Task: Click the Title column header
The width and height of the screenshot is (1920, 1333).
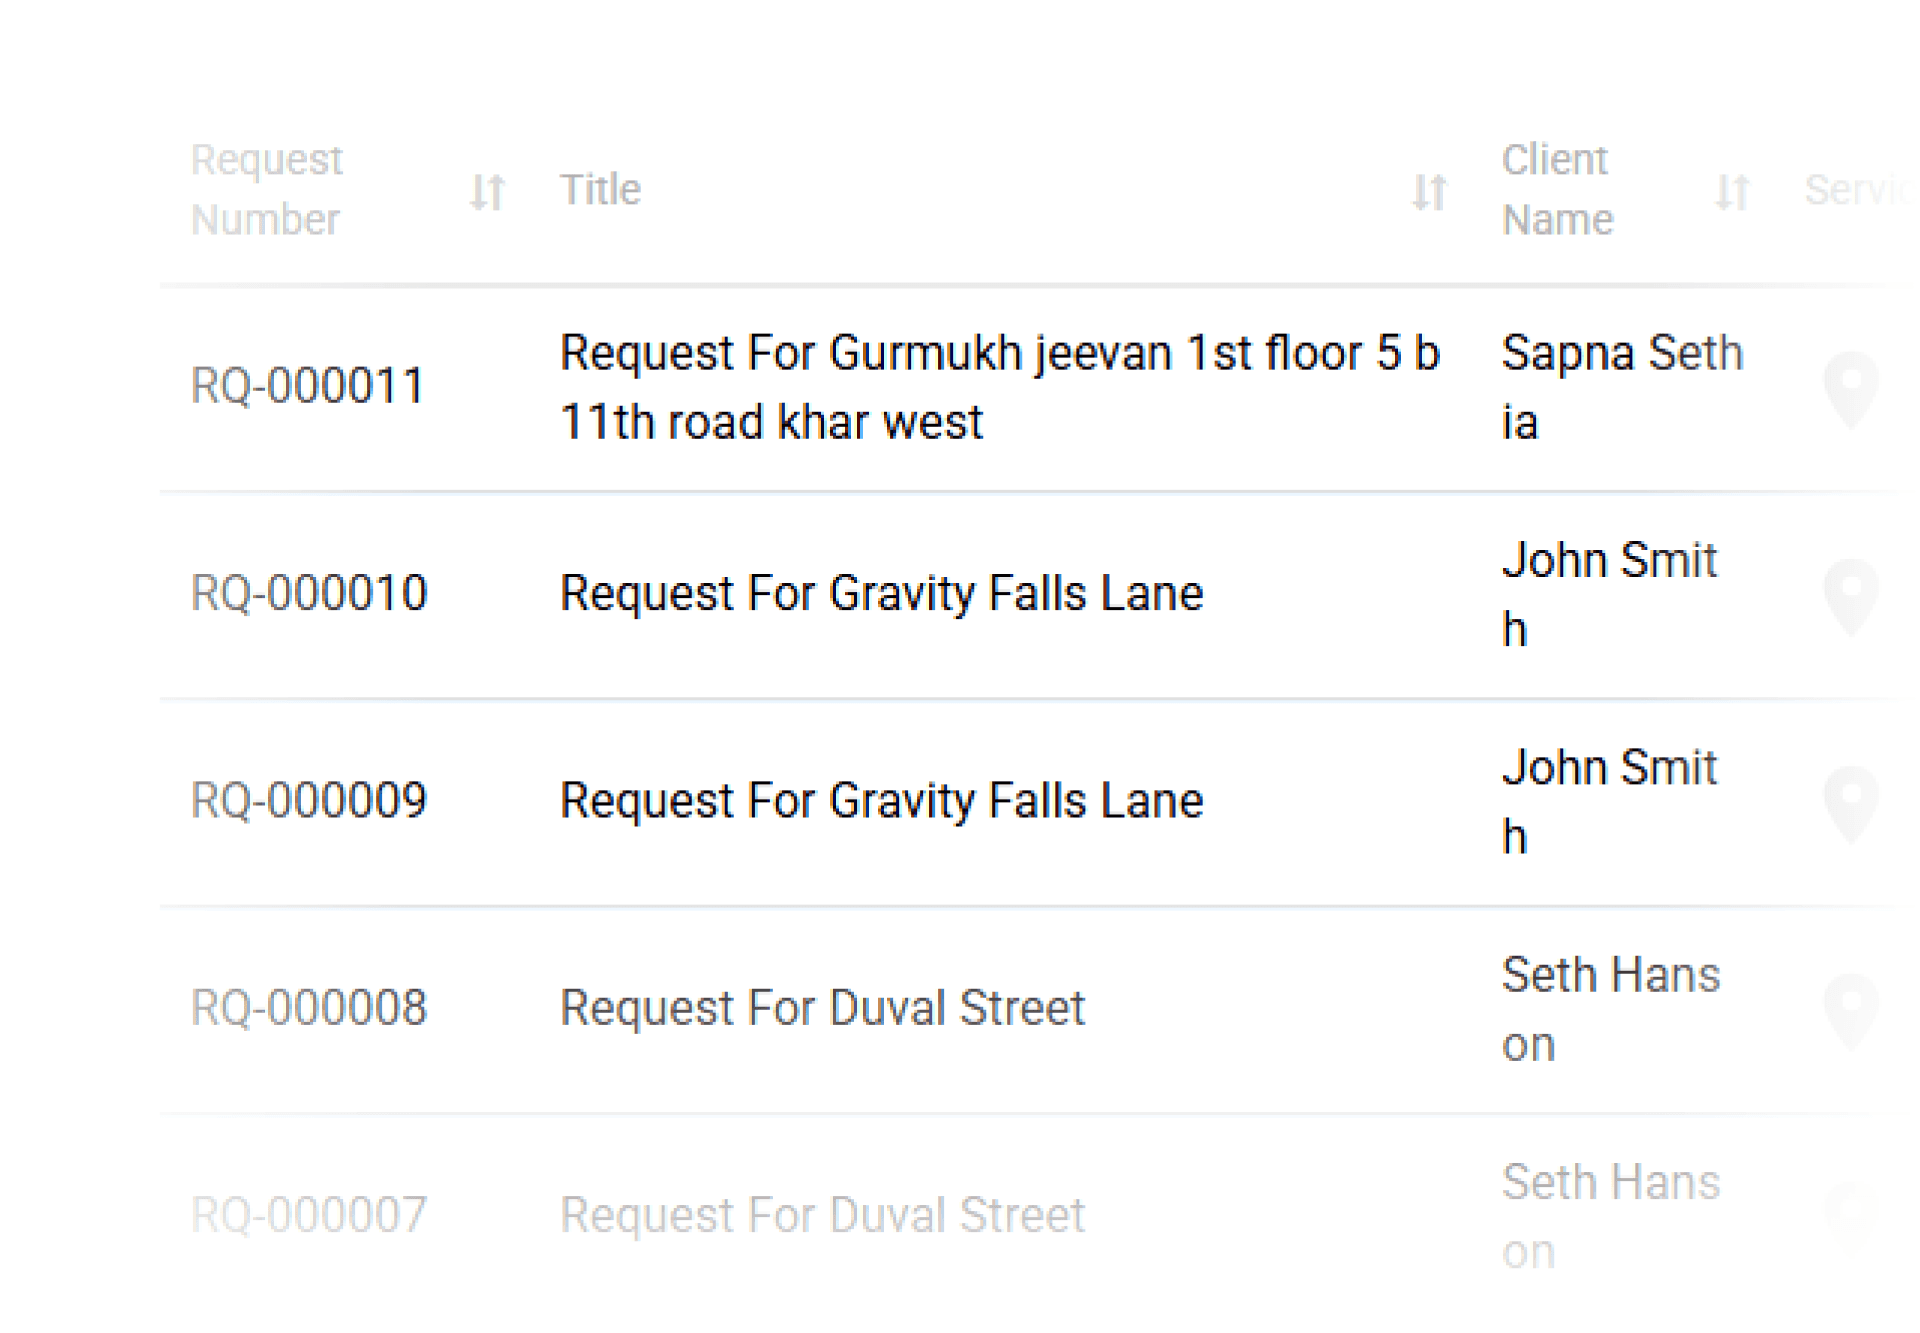Action: pyautogui.click(x=600, y=190)
